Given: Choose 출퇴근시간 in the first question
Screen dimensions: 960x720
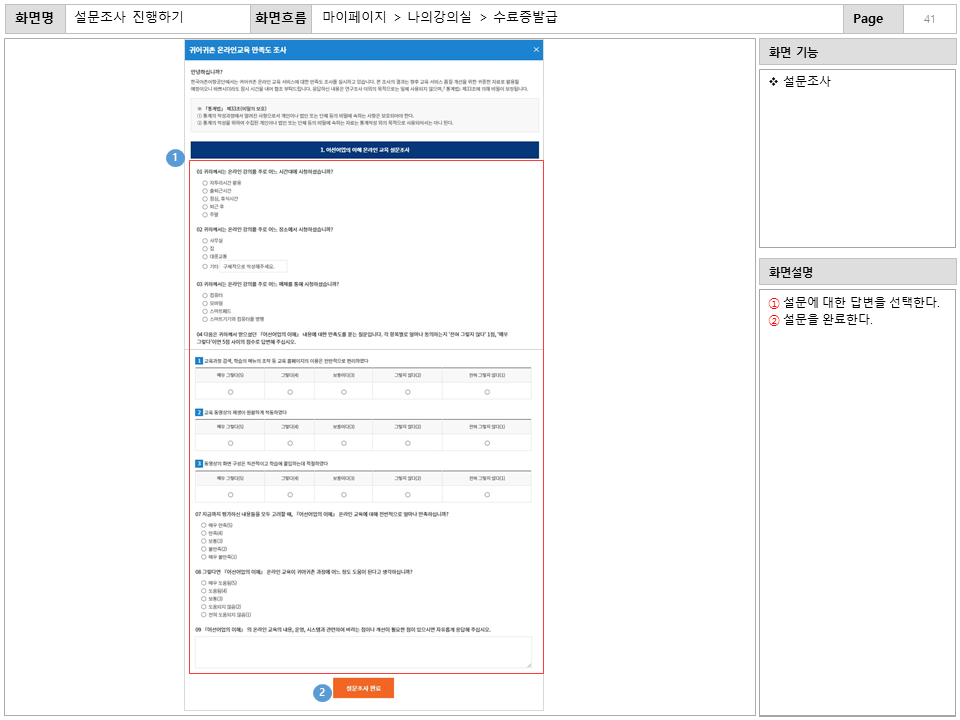Looking at the screenshot, I should pos(204,191).
